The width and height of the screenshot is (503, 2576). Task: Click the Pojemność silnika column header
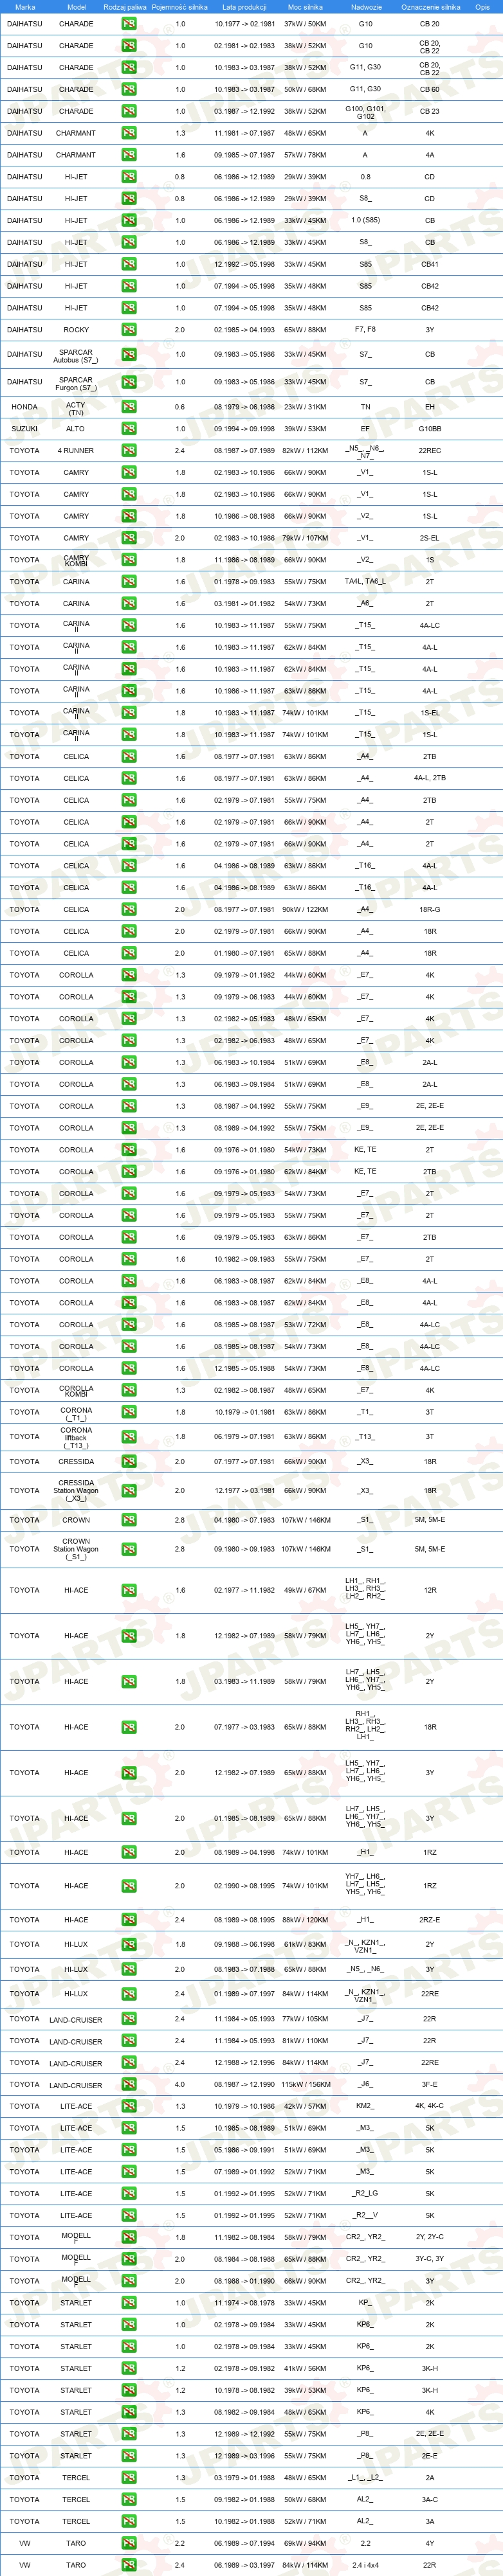click(x=180, y=7)
